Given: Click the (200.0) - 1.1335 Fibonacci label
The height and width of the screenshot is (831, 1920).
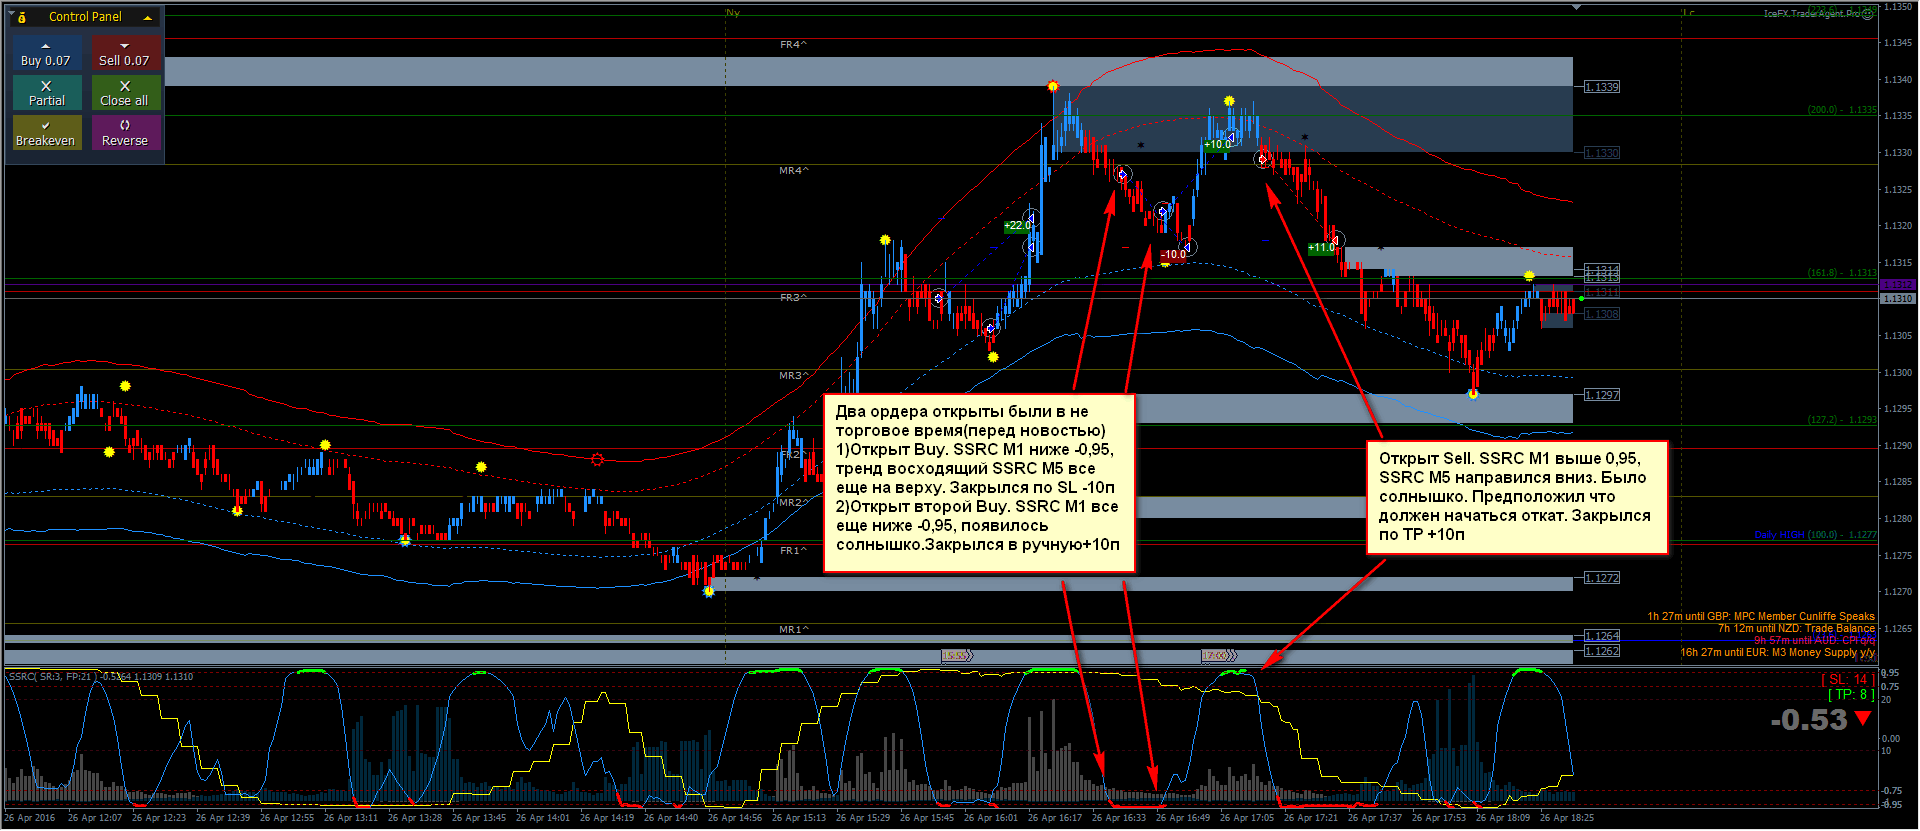Looking at the screenshot, I should pos(1842,110).
